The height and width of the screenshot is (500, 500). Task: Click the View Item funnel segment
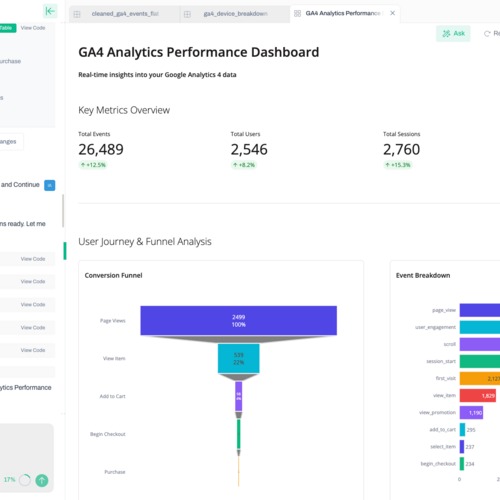tap(239, 358)
